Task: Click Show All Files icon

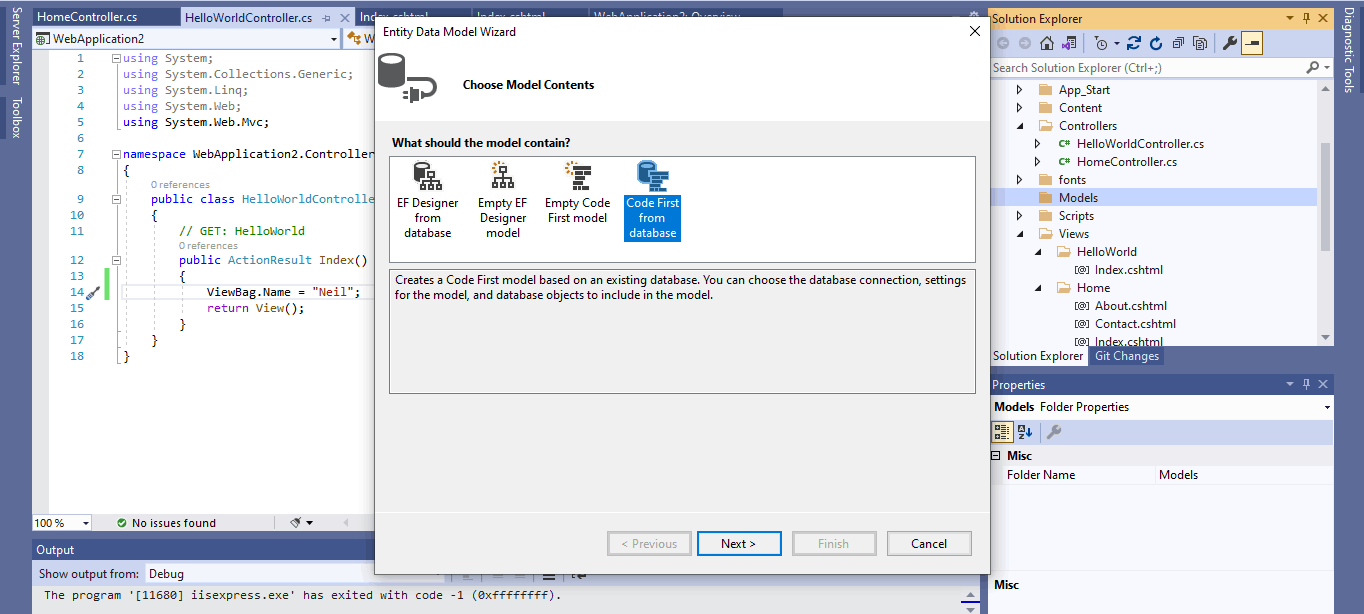Action: (1200, 44)
